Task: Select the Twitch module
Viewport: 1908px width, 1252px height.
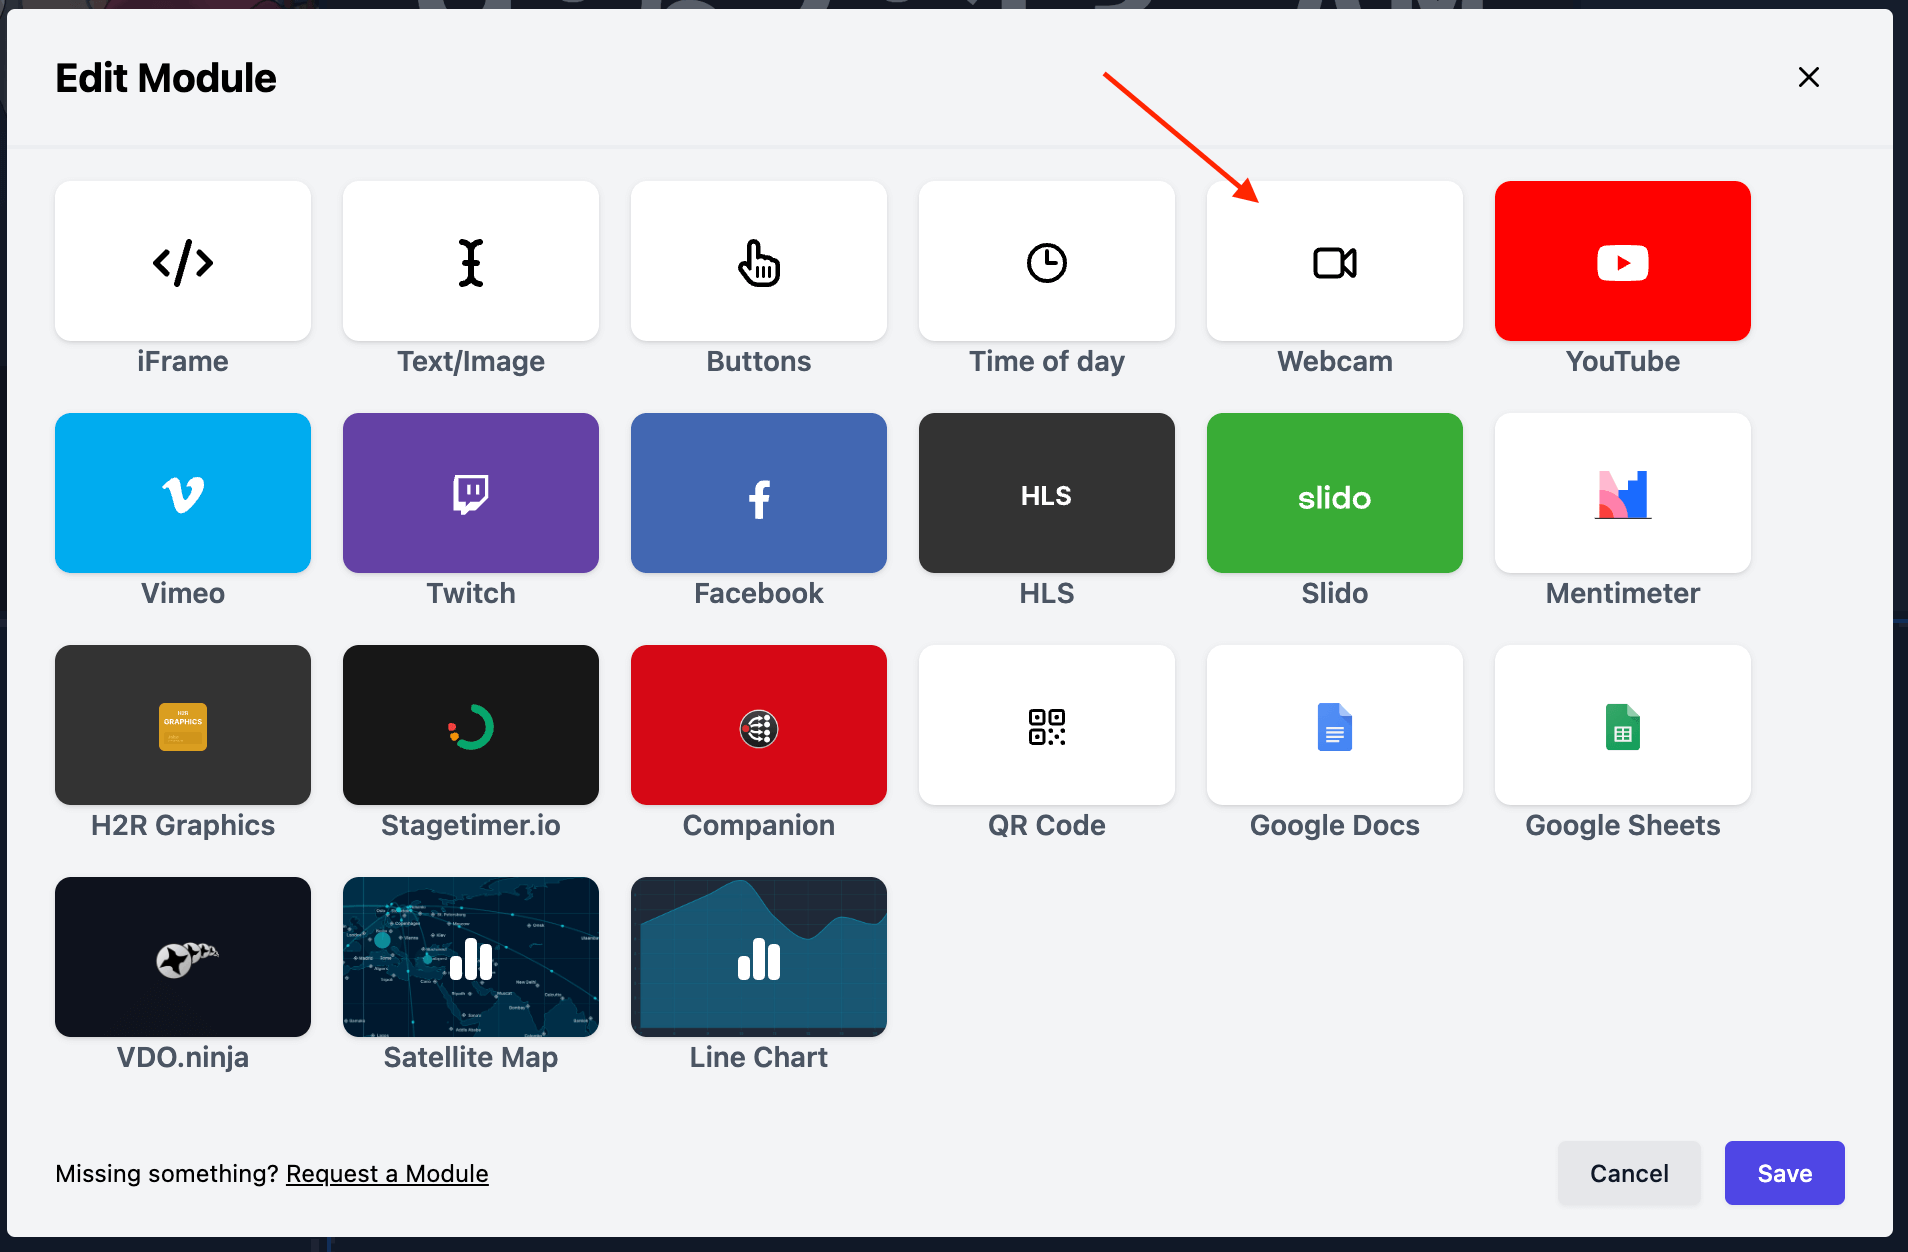Action: 470,493
